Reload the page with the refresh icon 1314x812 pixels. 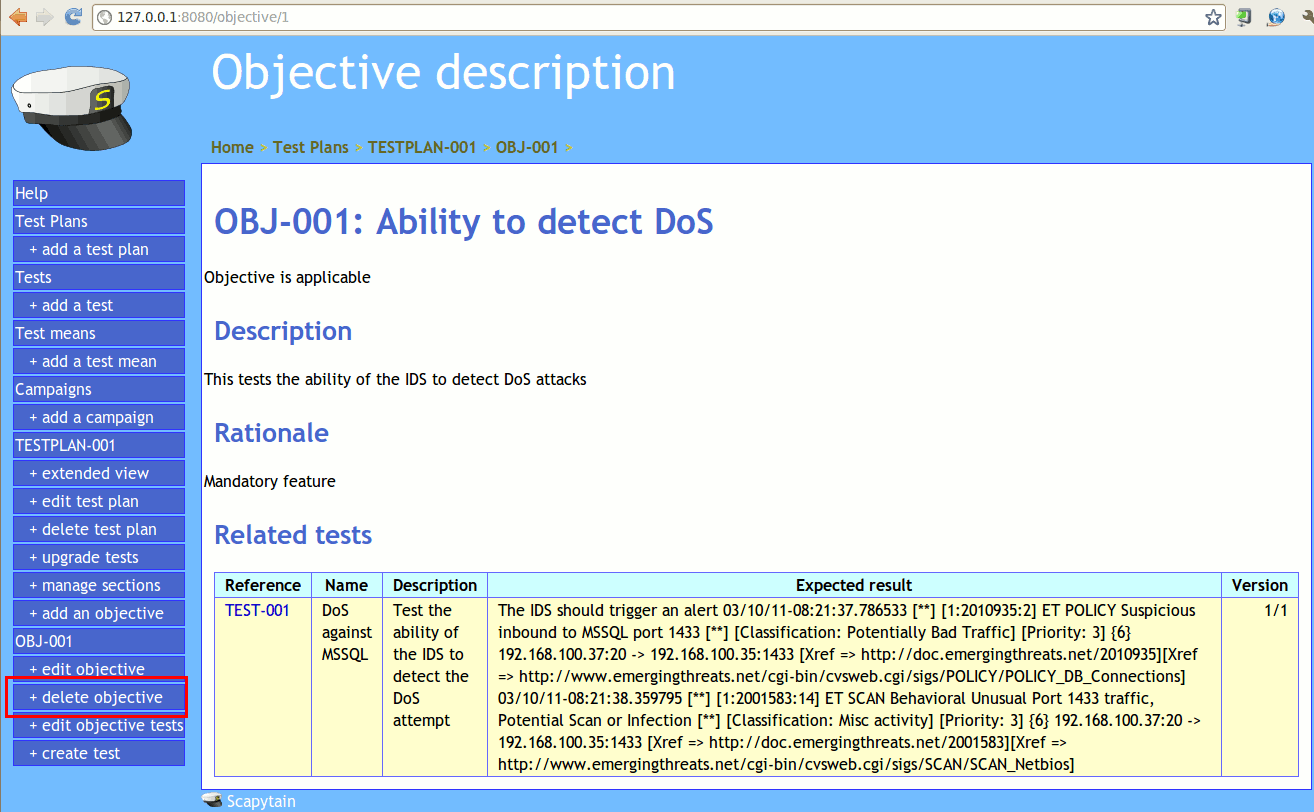[73, 17]
